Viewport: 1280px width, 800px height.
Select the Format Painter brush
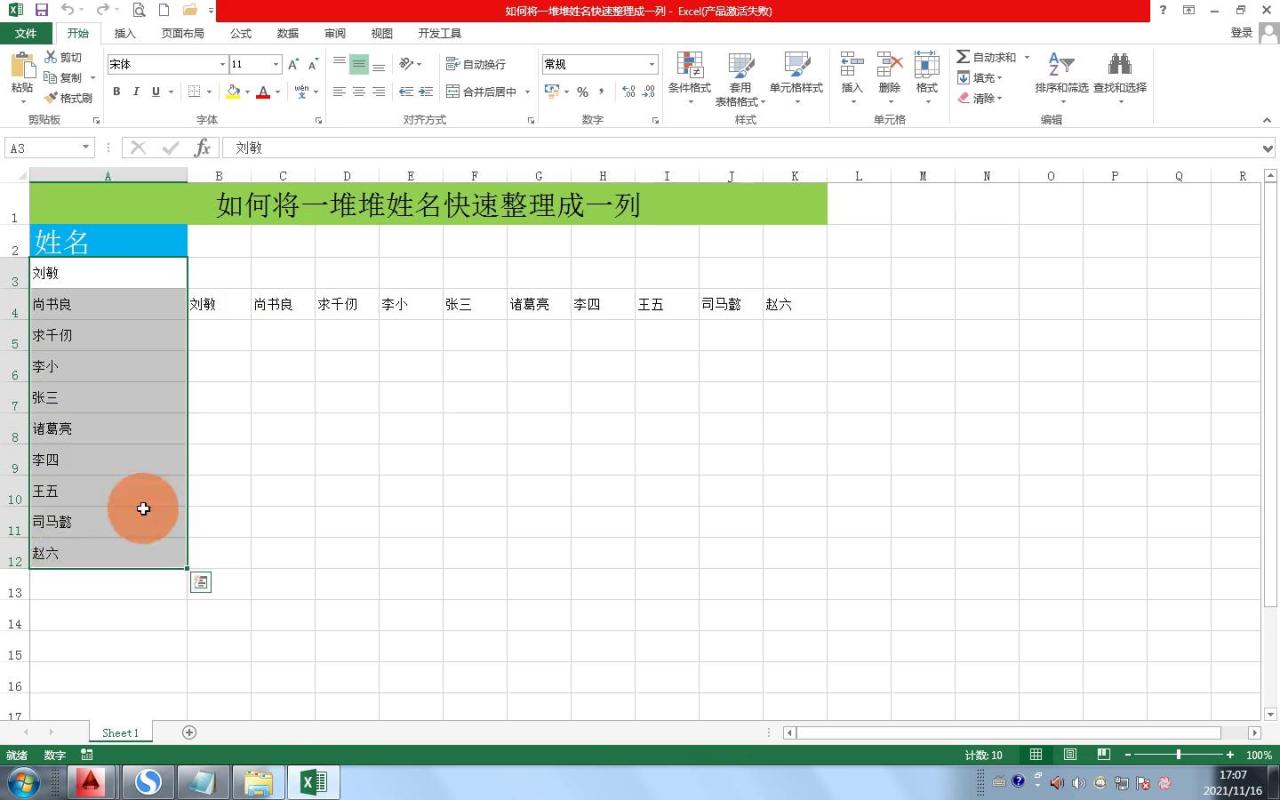tap(51, 98)
